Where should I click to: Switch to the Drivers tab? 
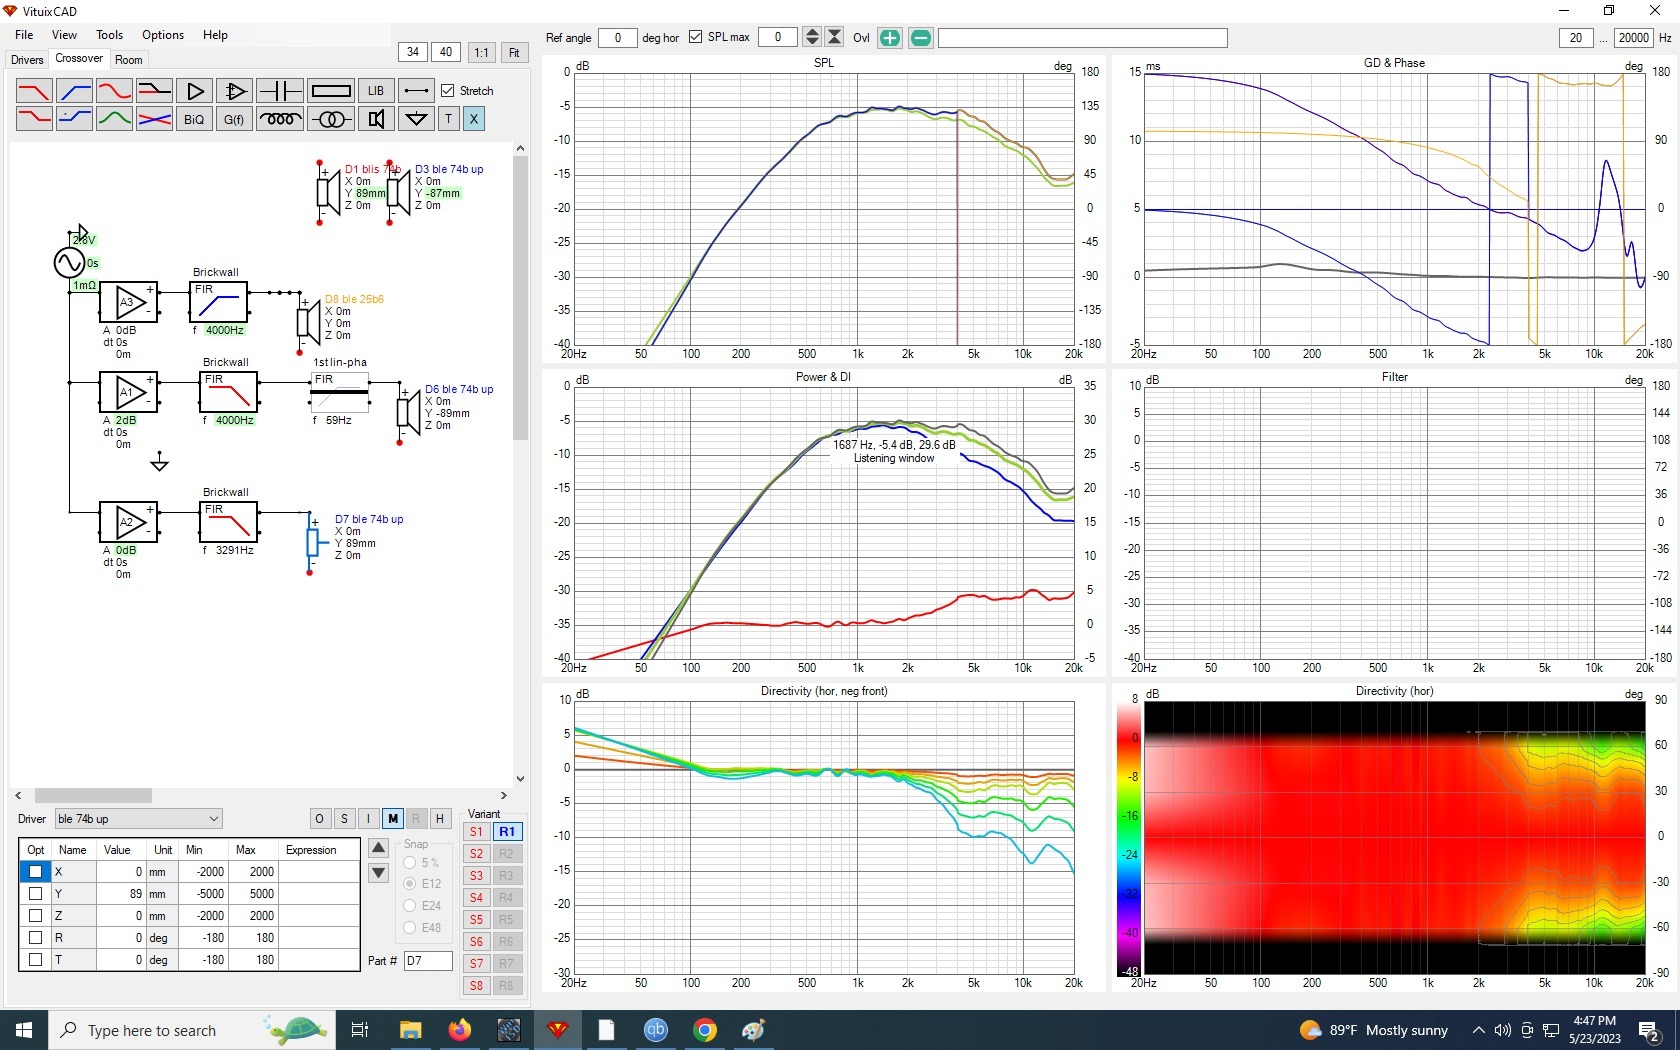coord(27,60)
